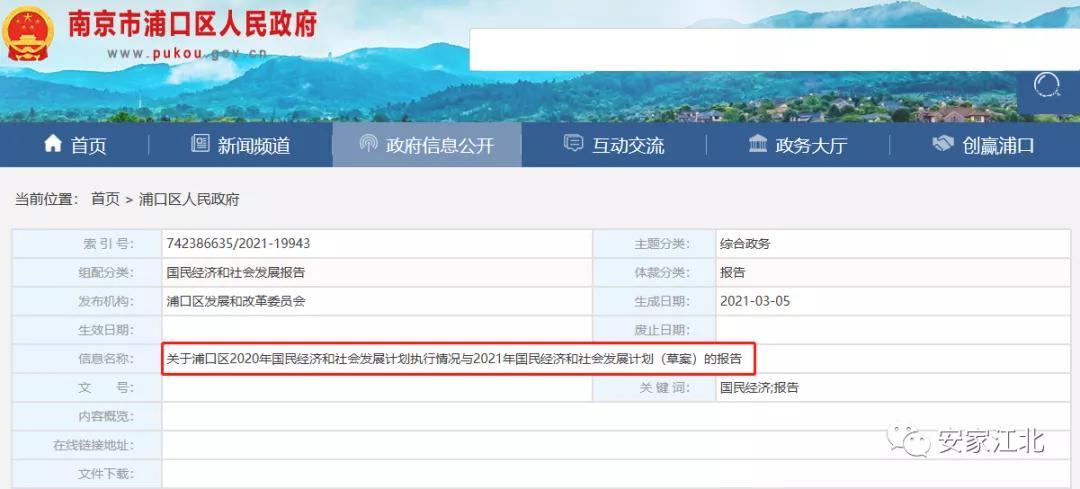1080x489 pixels.
Task: Click the 主题分类 label cell
Action: tap(654, 244)
